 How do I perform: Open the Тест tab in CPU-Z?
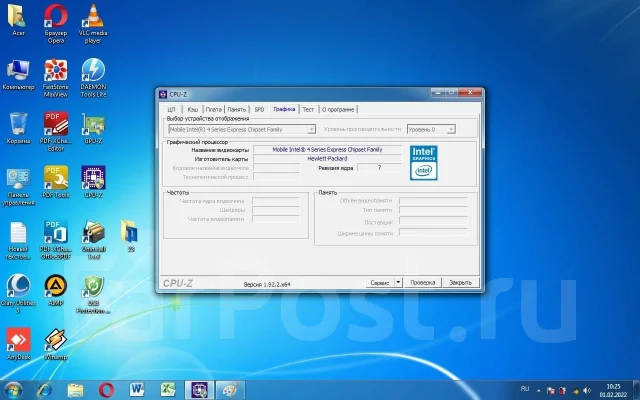pos(308,109)
